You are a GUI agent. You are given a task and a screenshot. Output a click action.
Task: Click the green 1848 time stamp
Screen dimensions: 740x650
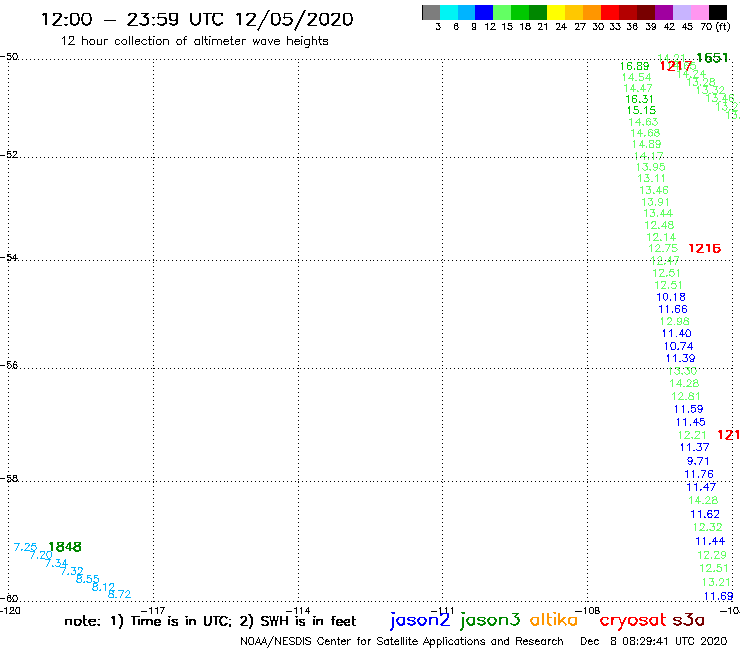(x=65, y=547)
